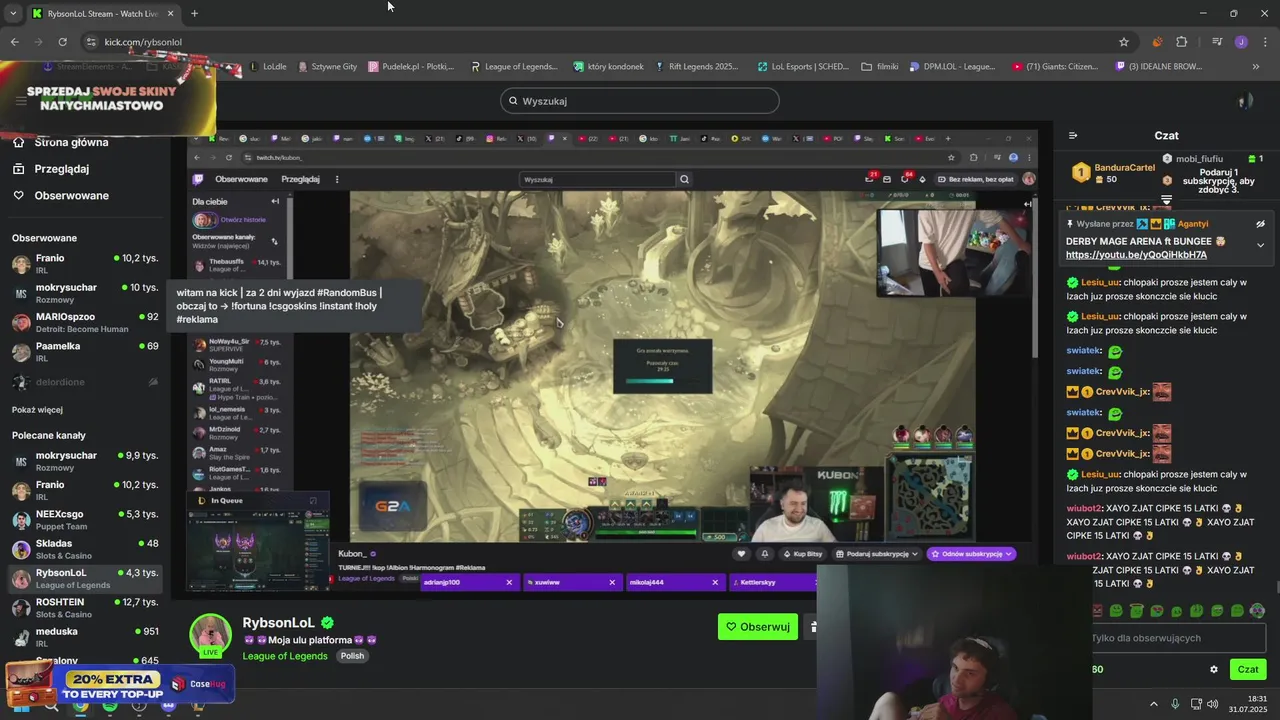Open Sztywne Gity bookmark

[x=326, y=67]
